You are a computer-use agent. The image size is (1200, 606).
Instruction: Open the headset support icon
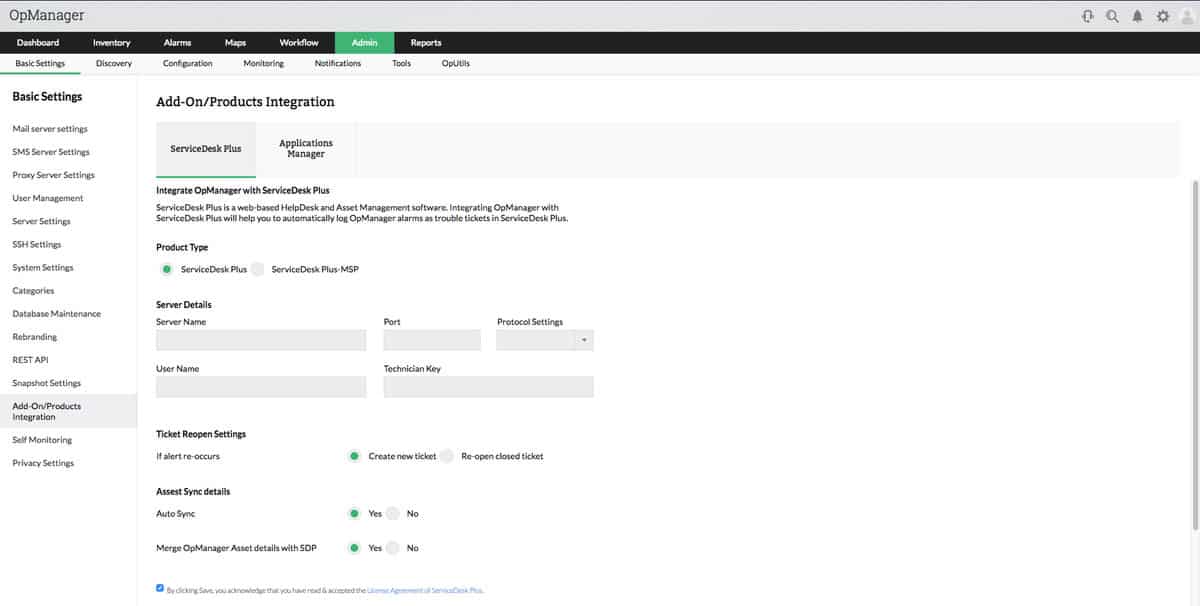point(1087,16)
